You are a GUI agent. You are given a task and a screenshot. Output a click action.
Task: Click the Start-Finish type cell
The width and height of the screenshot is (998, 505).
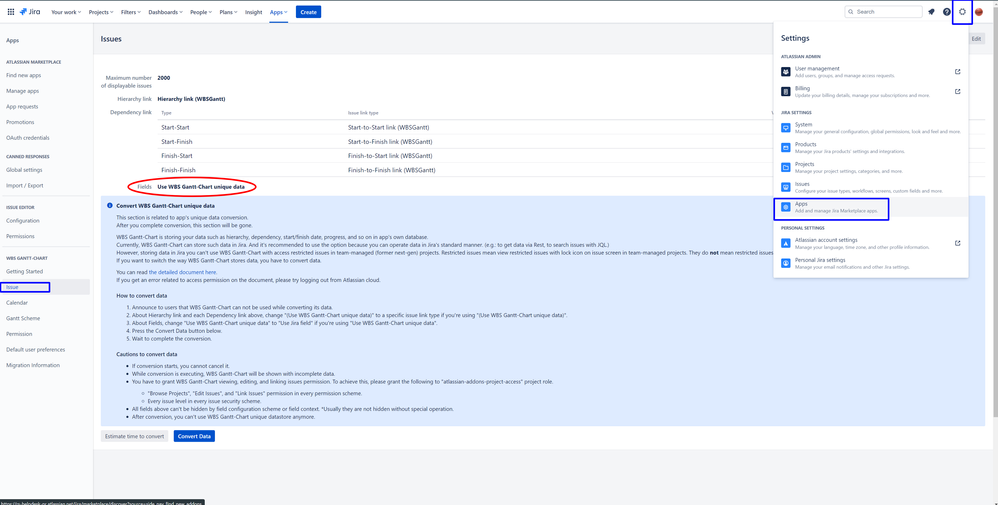(177, 141)
